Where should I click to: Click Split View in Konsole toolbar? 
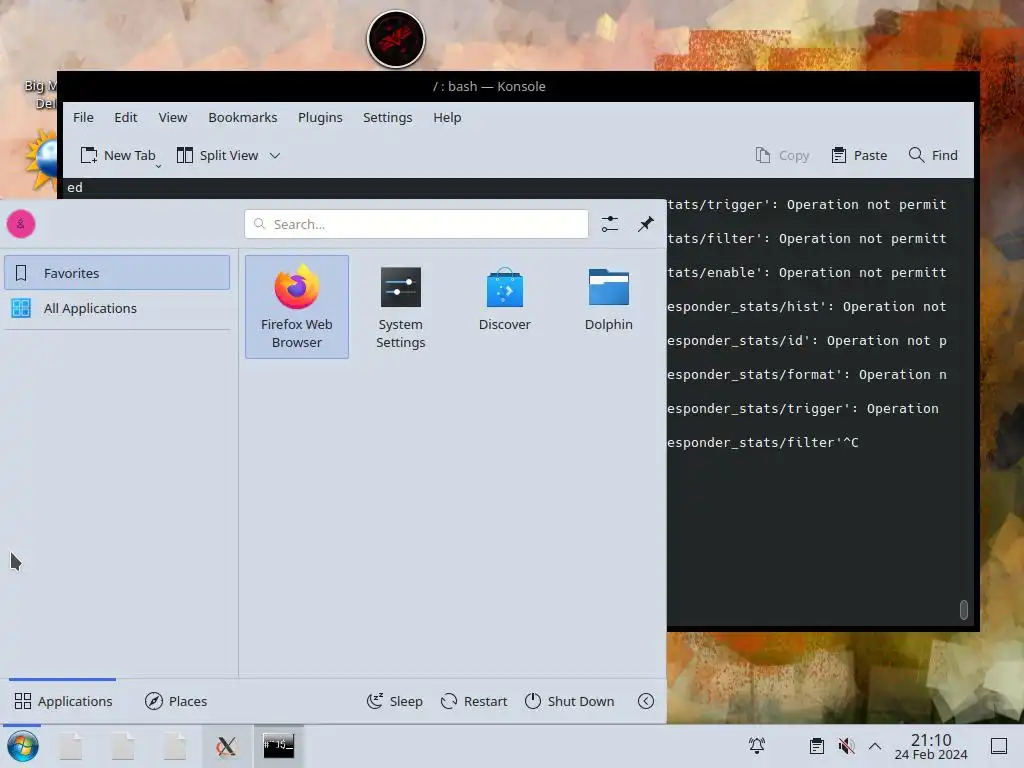coord(217,155)
